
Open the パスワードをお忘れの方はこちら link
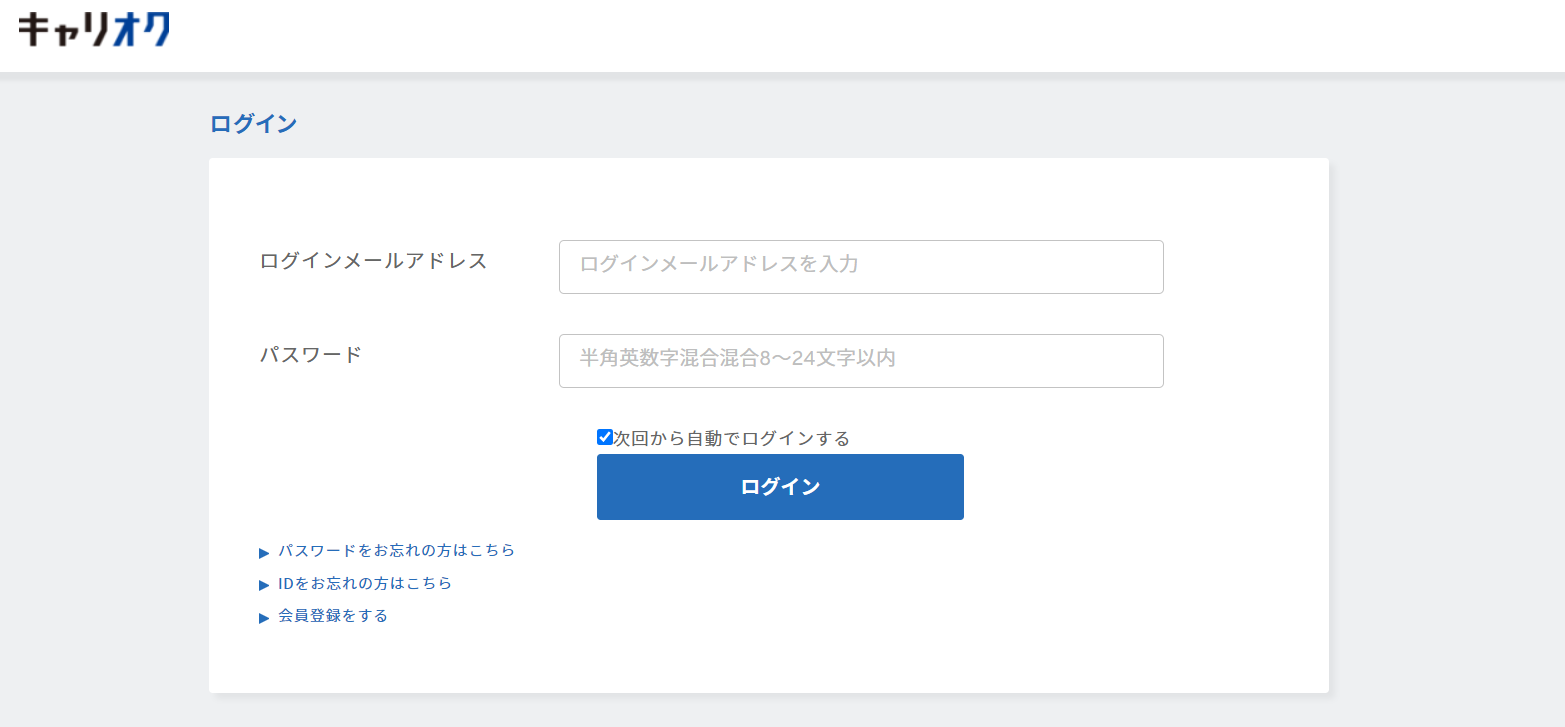(396, 551)
